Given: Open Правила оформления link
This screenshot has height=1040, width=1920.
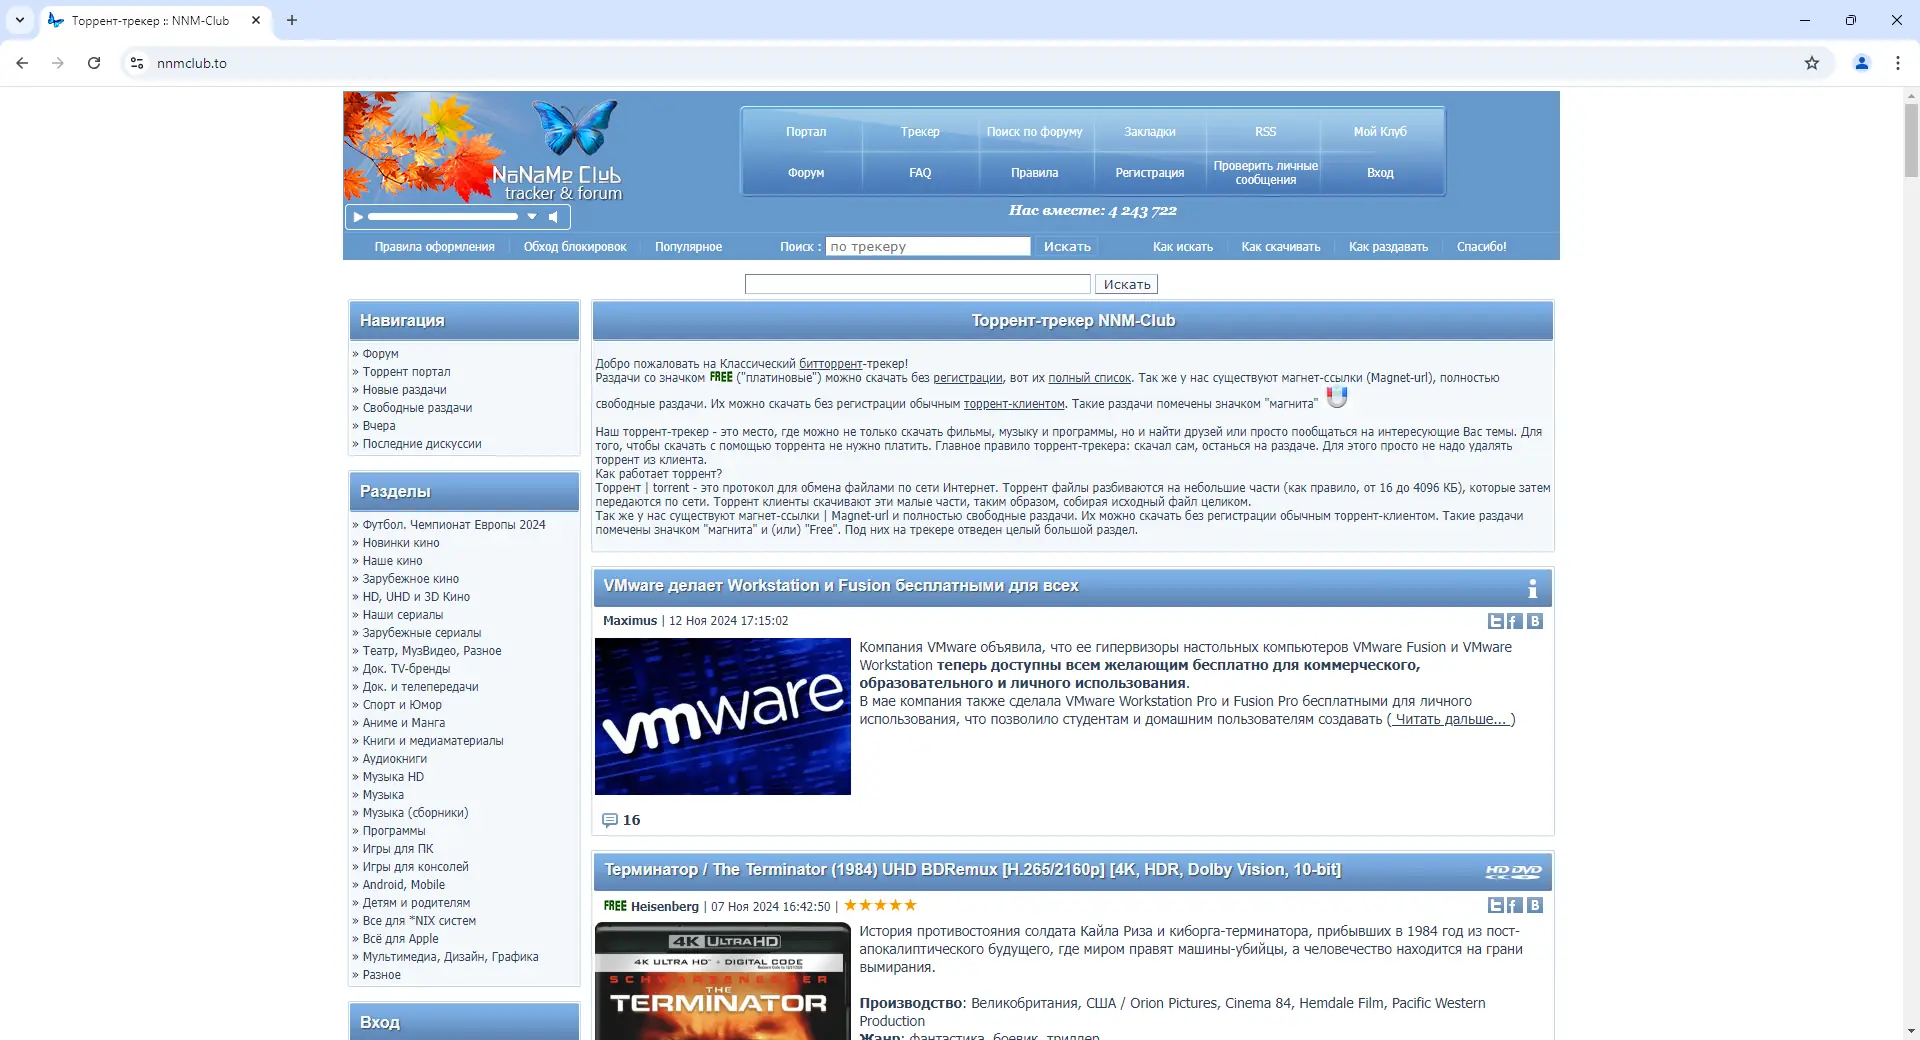Looking at the screenshot, I should click(x=434, y=247).
